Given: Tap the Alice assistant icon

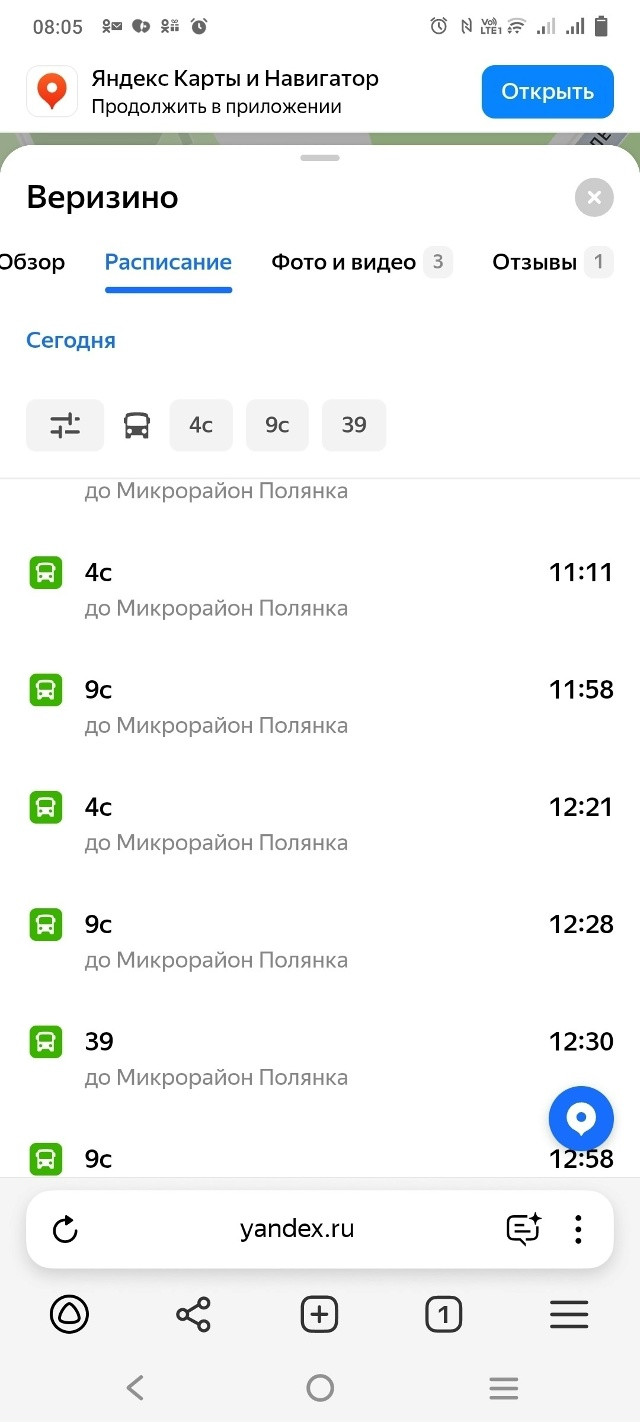Looking at the screenshot, I should 70,1314.
